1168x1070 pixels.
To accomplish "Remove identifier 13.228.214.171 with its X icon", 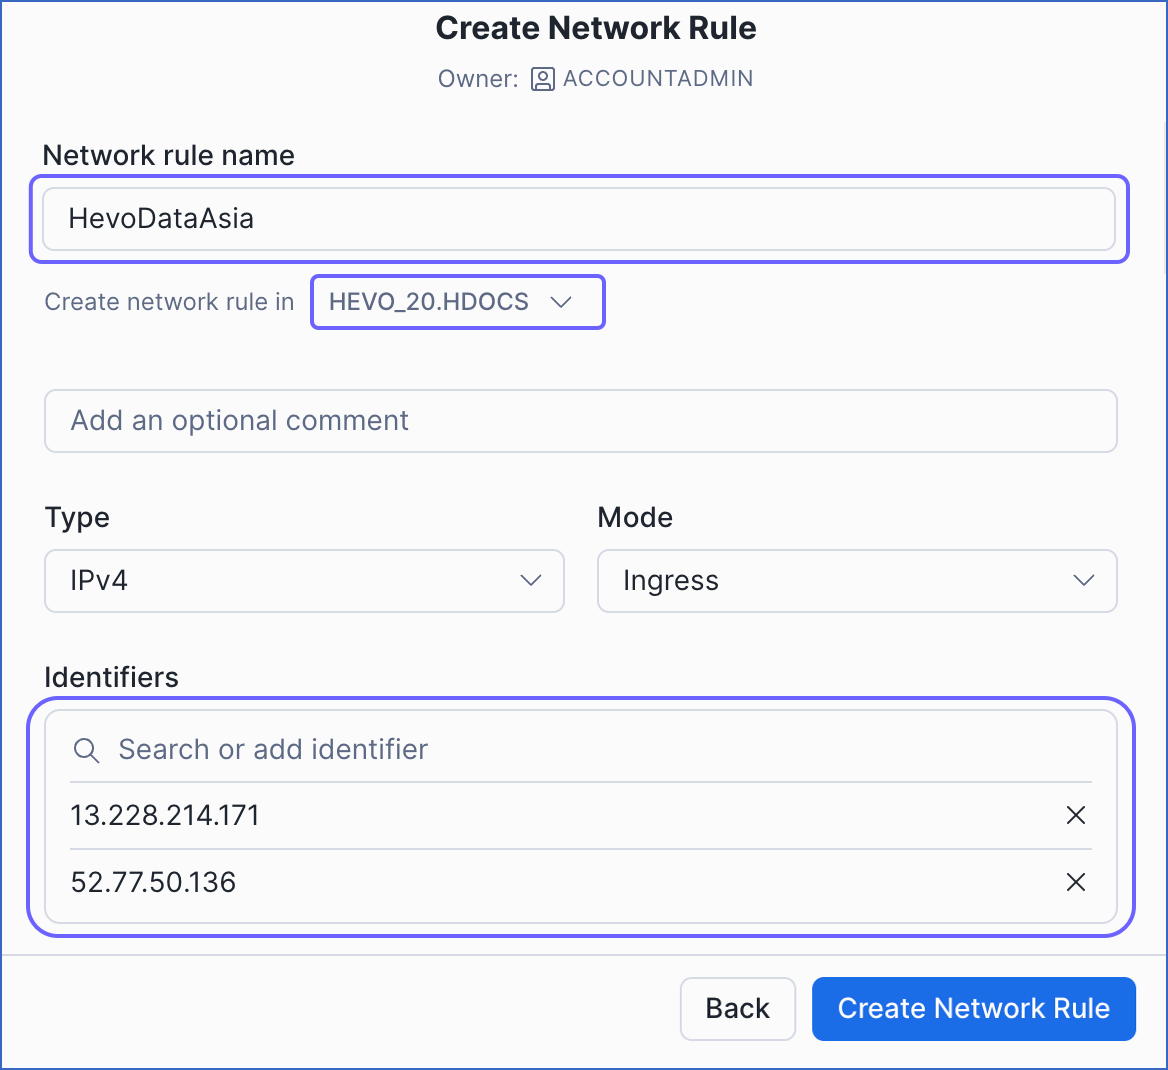I will click(1076, 816).
